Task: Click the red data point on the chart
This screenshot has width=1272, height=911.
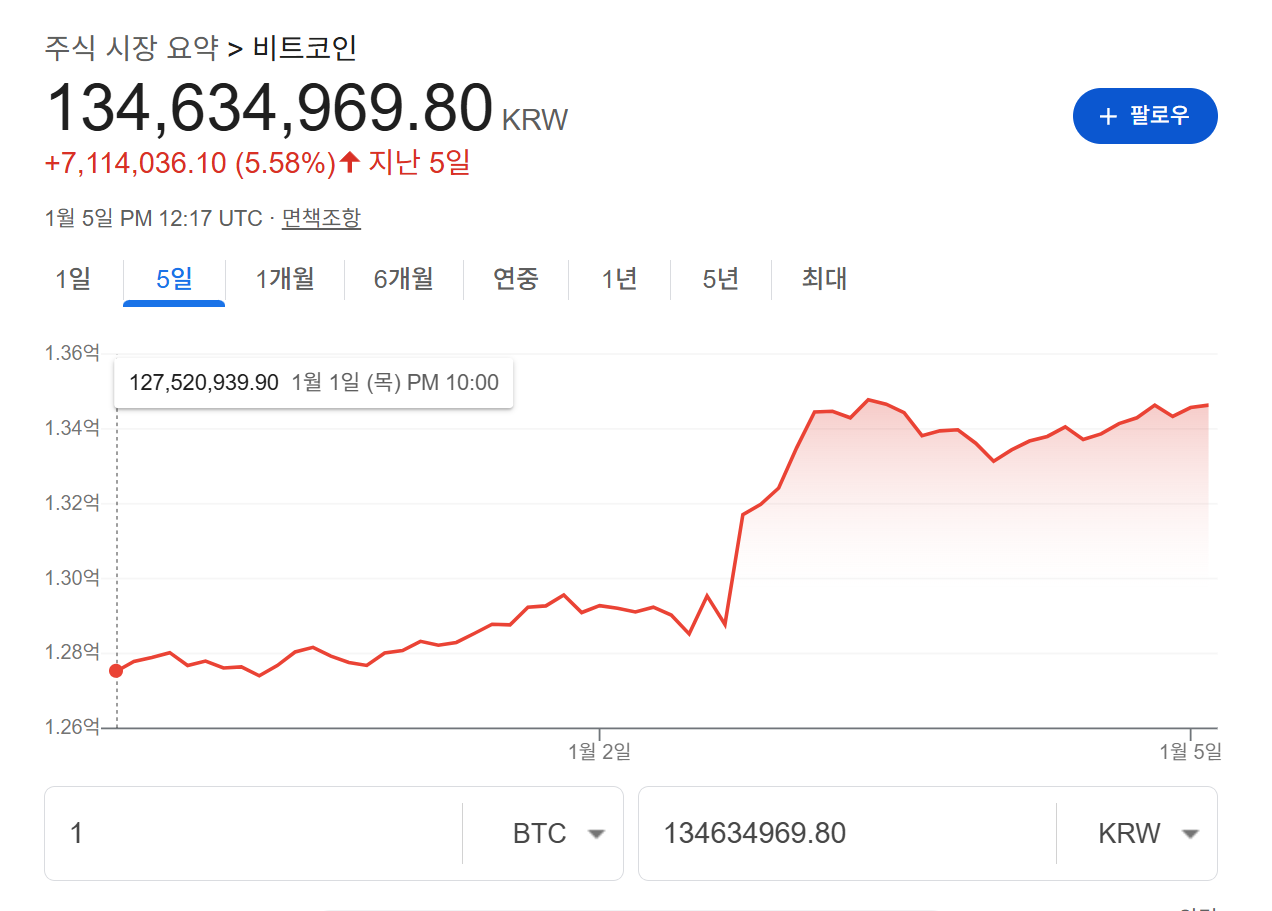Action: tap(117, 669)
